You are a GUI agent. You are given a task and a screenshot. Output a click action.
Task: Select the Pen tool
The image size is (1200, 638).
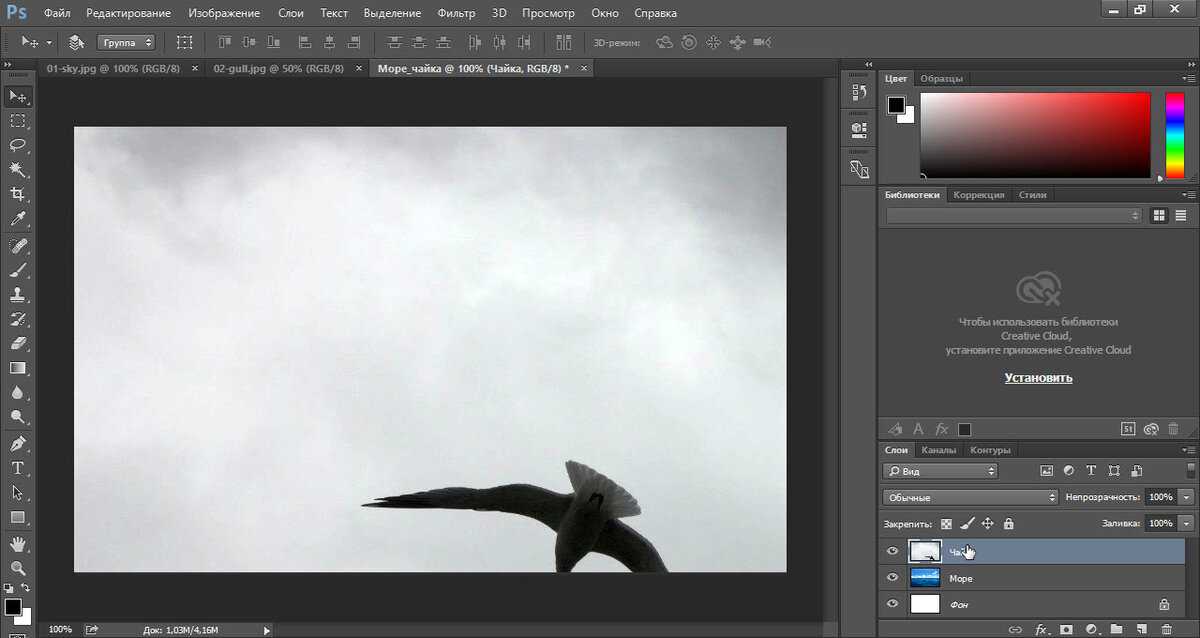[x=18, y=443]
